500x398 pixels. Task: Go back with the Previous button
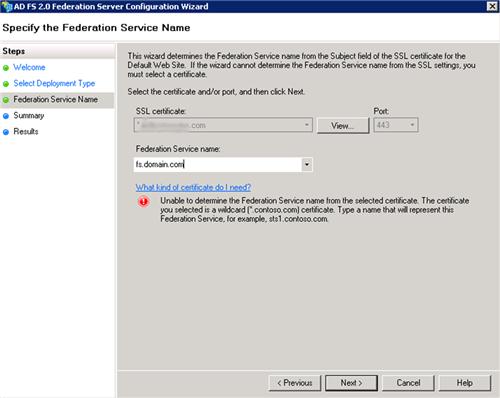[295, 383]
